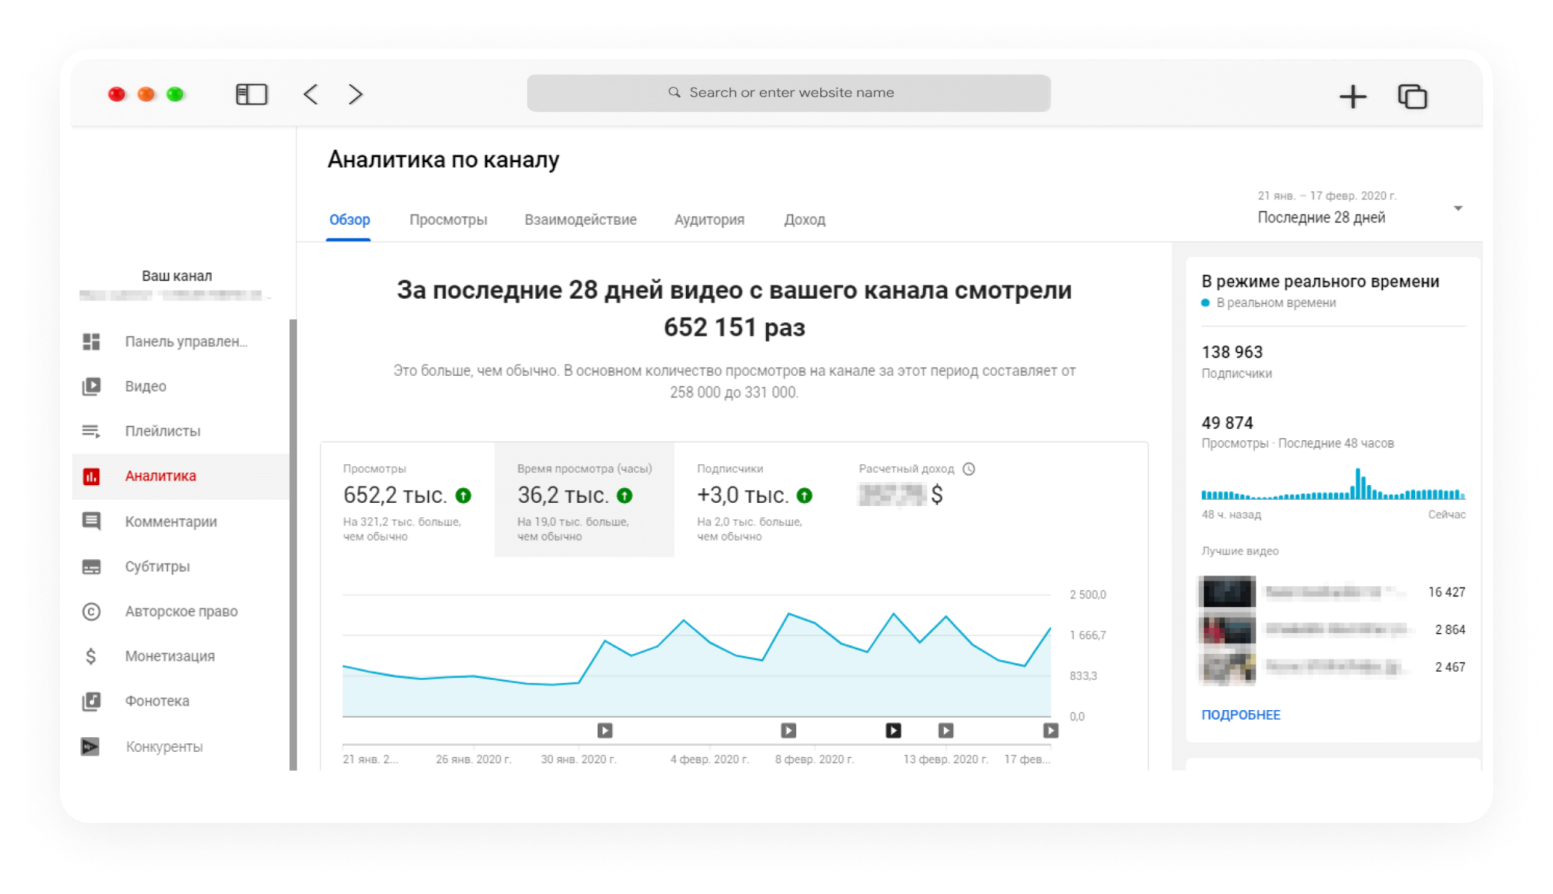Click the Панель управления dashboard icon
The width and height of the screenshot is (1553, 894).
tap(91, 342)
